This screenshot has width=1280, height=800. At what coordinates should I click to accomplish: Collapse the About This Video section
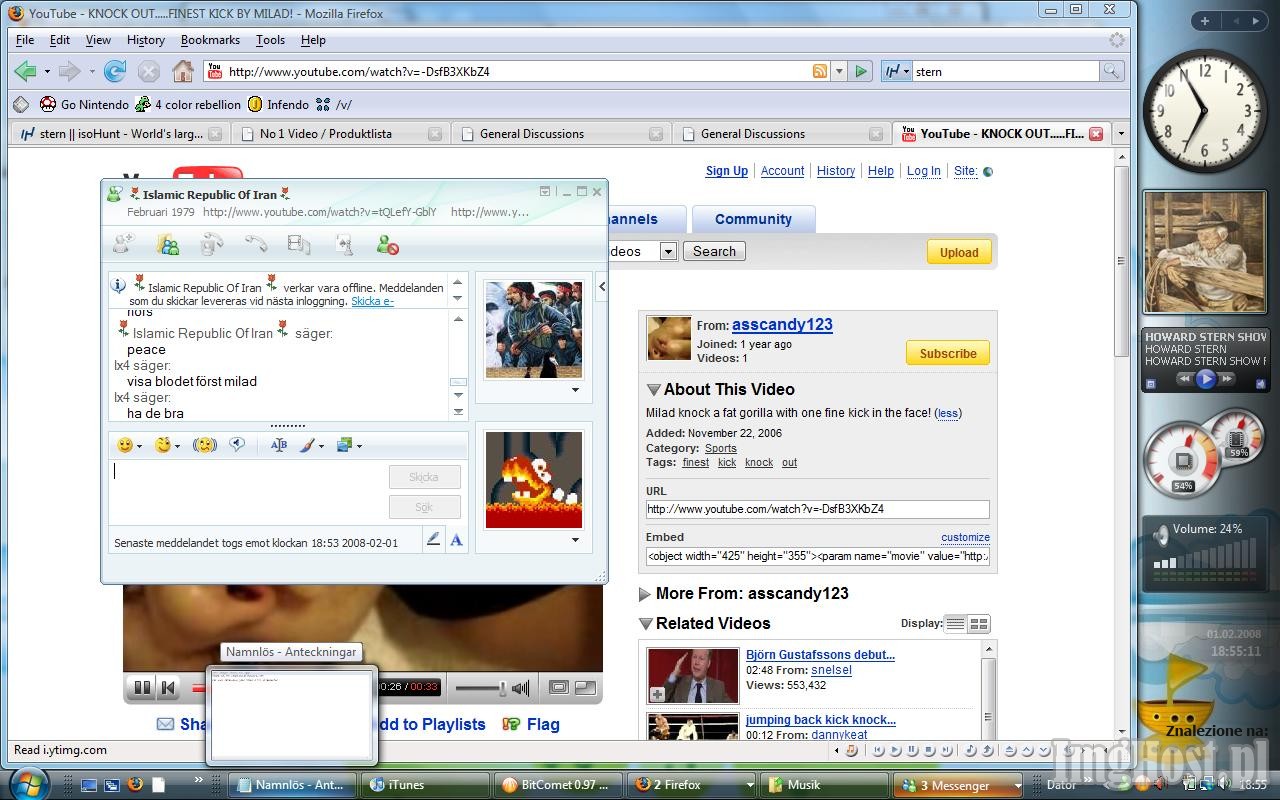pos(653,390)
